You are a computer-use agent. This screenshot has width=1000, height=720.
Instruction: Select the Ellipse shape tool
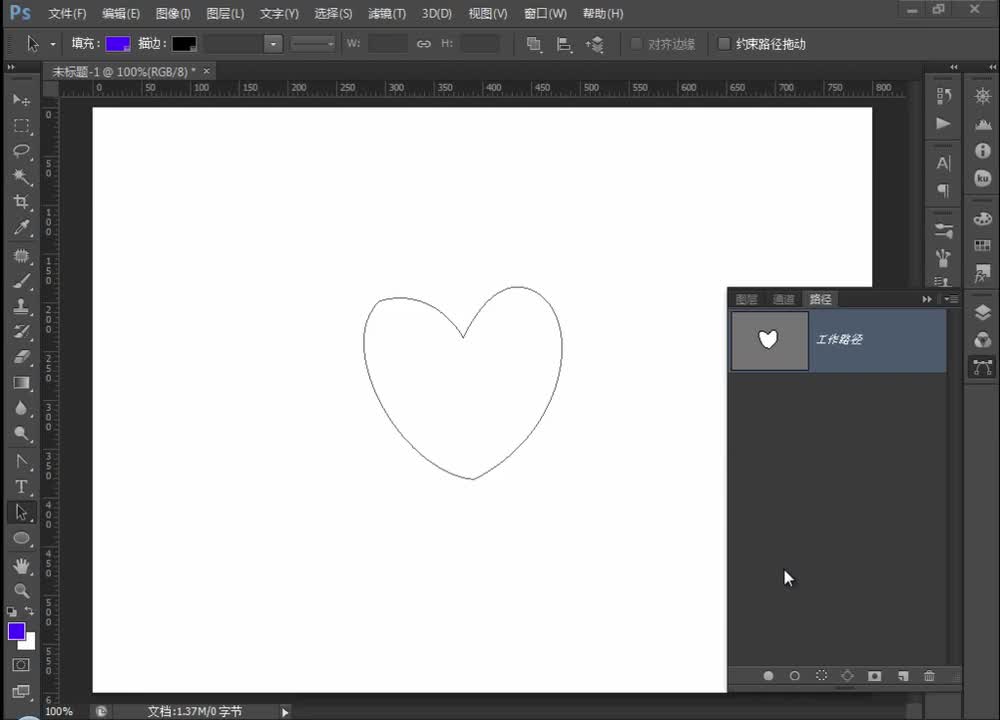21,538
